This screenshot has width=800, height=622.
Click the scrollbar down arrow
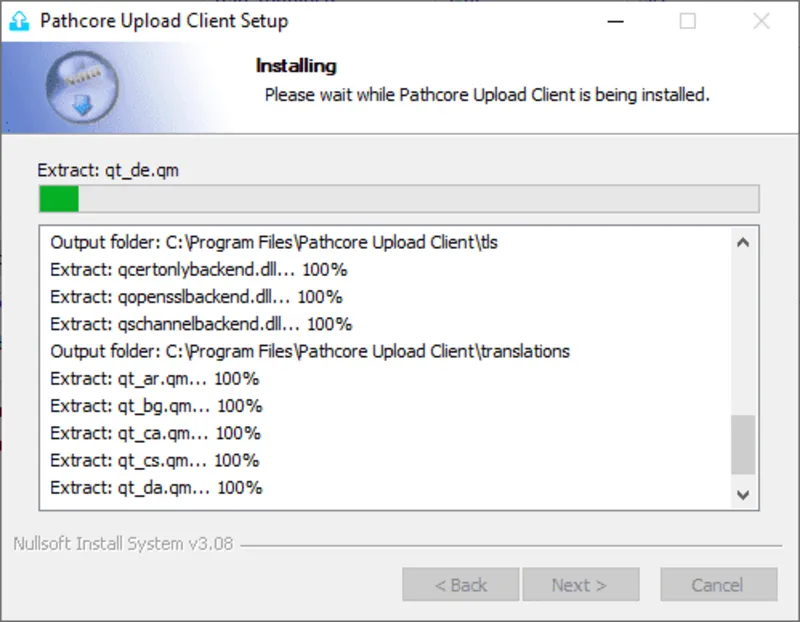(742, 493)
